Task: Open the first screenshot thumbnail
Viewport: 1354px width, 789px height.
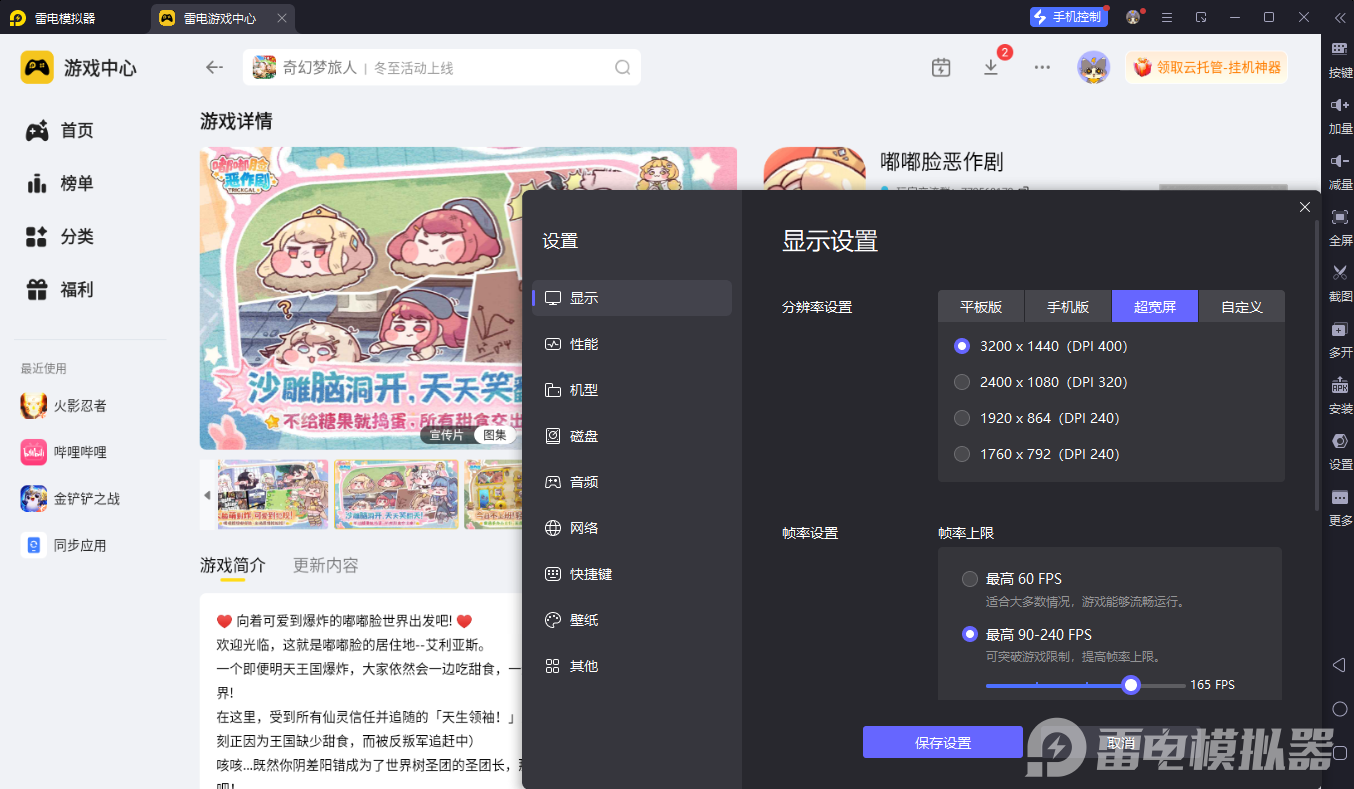Action: (x=273, y=495)
